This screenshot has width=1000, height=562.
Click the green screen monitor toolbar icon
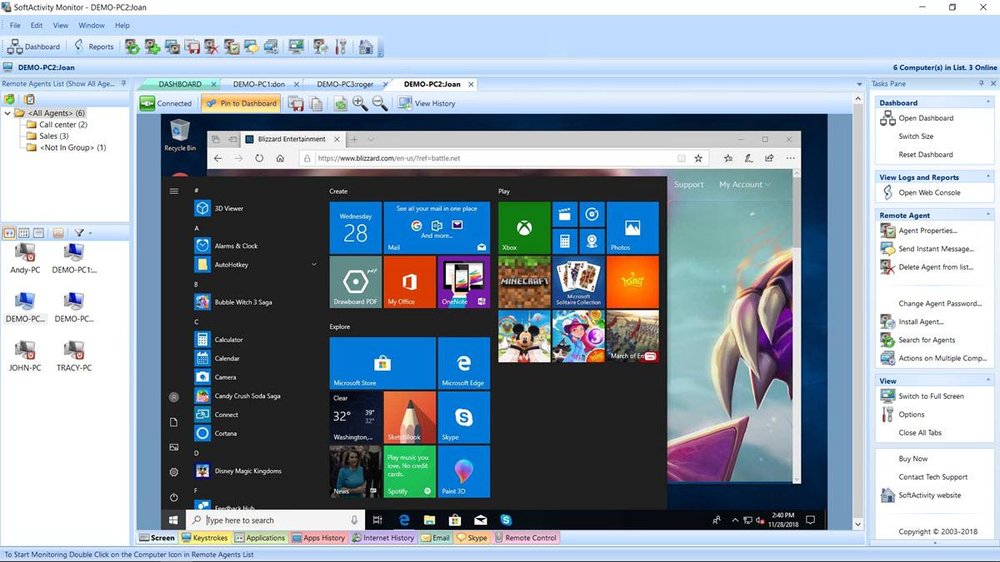(296, 47)
